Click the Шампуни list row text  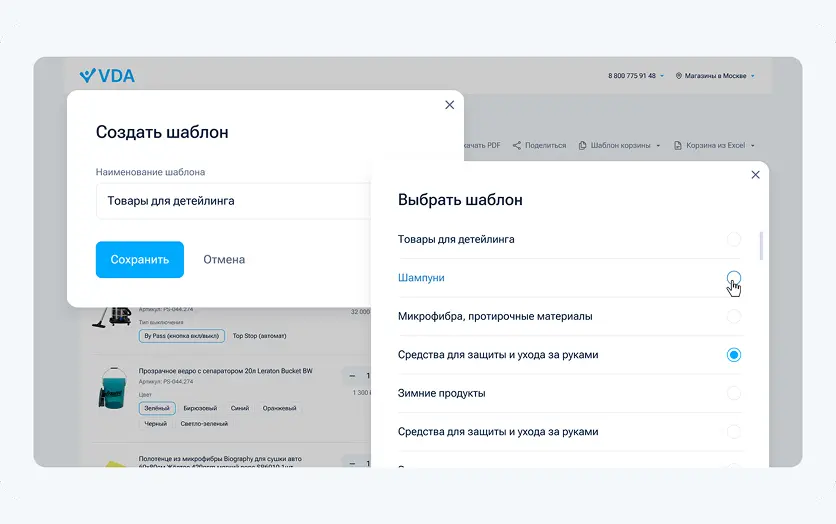[421, 278]
